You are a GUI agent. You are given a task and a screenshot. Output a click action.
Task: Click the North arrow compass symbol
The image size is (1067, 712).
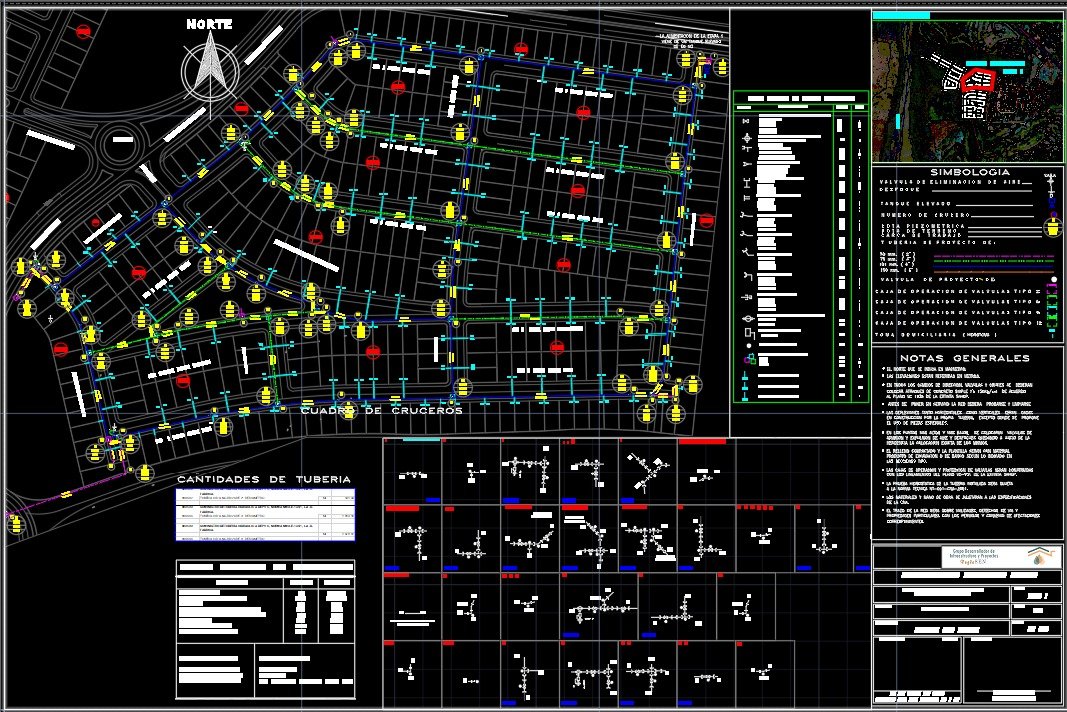(209, 62)
